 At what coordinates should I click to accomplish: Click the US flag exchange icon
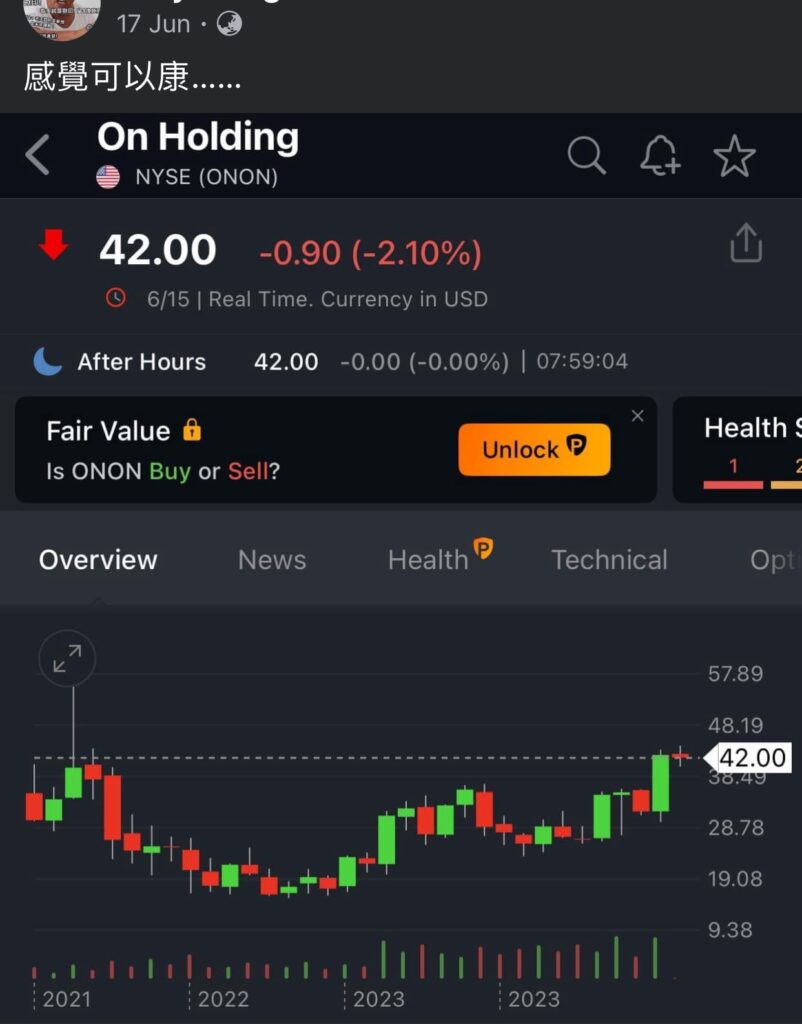click(108, 178)
